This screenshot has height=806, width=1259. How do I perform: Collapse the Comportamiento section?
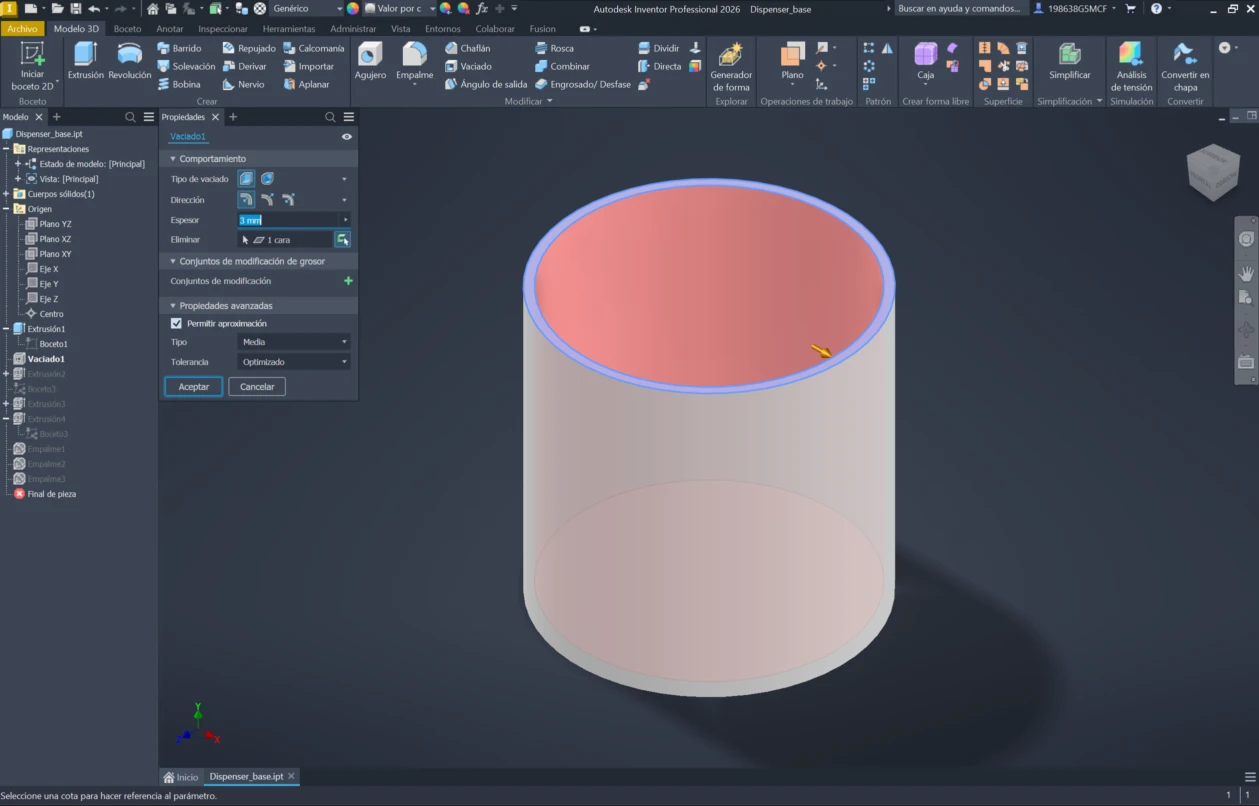(x=172, y=159)
